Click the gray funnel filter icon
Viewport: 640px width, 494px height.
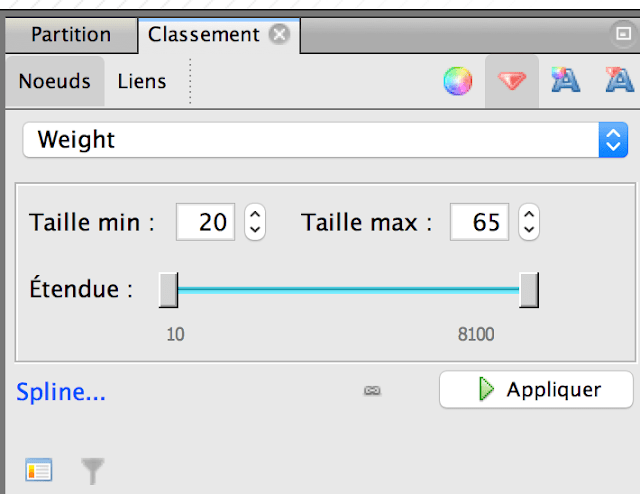pos(93,471)
